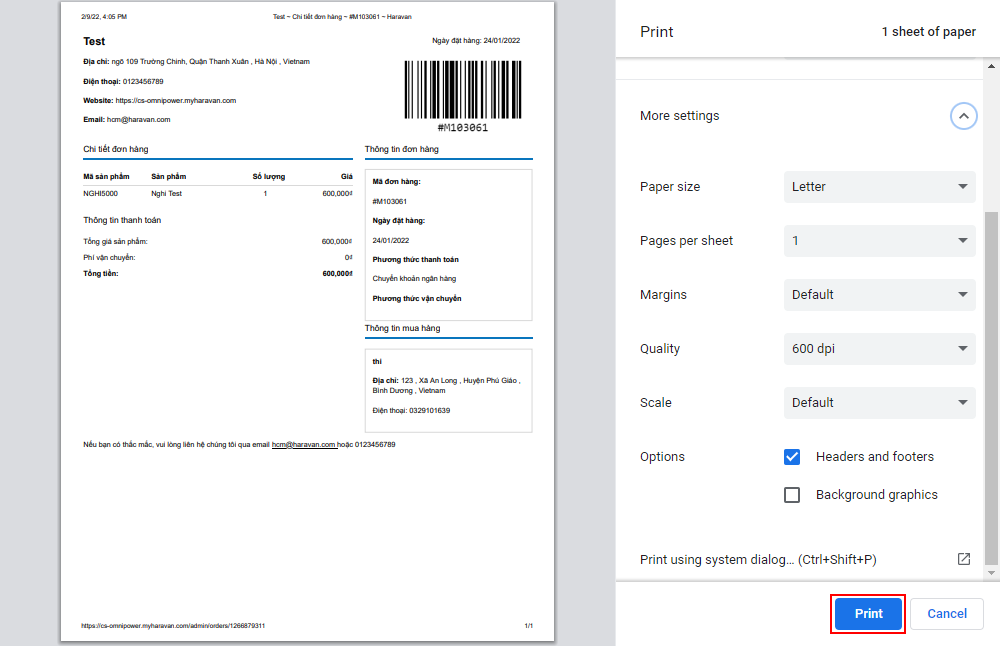1000x646 pixels.
Task: Click the barcode image in print preview
Action: pos(462,91)
